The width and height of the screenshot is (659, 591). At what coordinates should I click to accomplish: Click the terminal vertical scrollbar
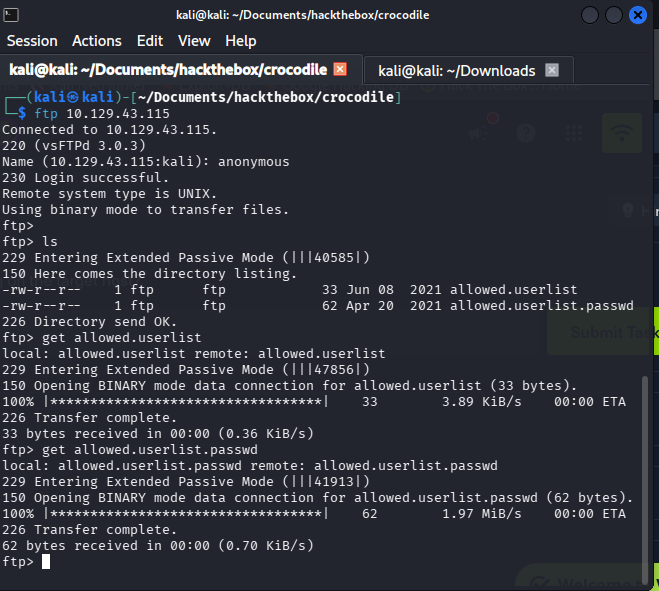tap(646, 479)
